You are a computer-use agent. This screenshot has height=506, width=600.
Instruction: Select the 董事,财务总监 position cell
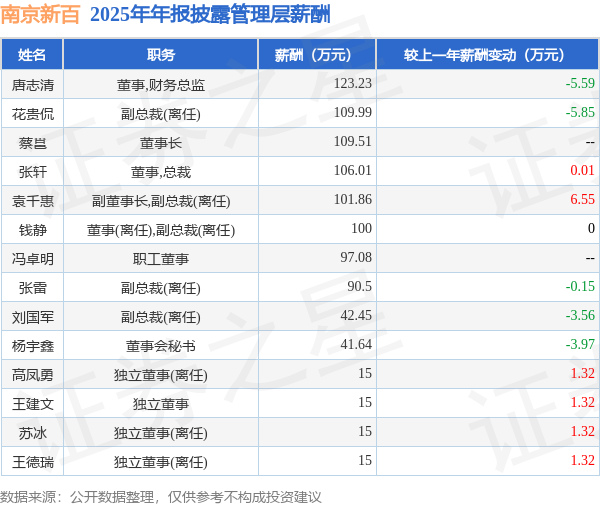pyautogui.click(x=161, y=85)
